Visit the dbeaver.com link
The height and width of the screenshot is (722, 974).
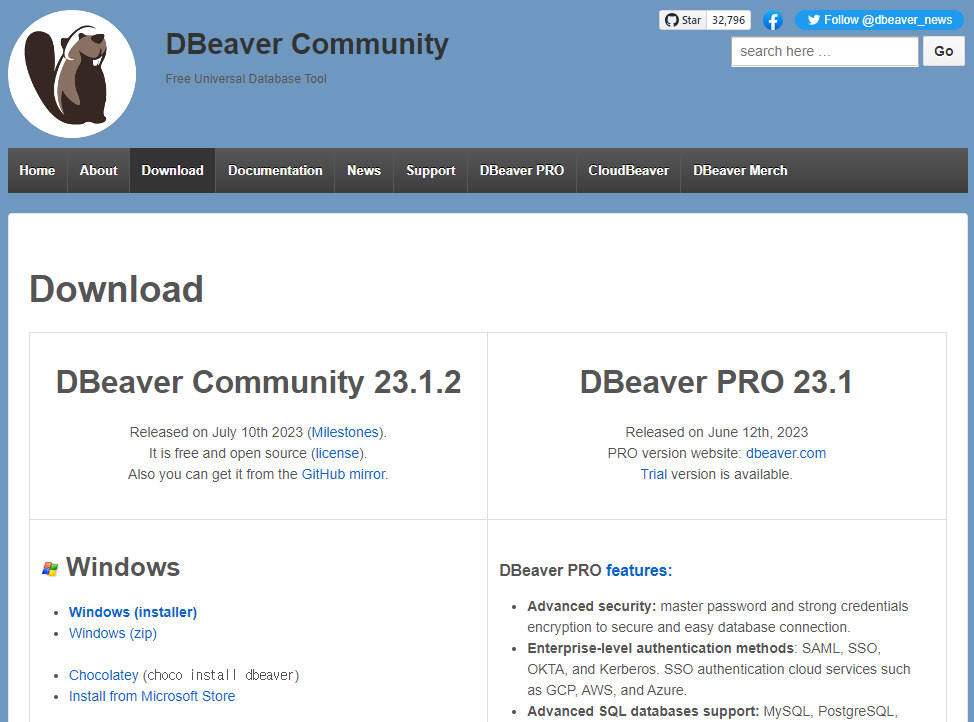(786, 453)
